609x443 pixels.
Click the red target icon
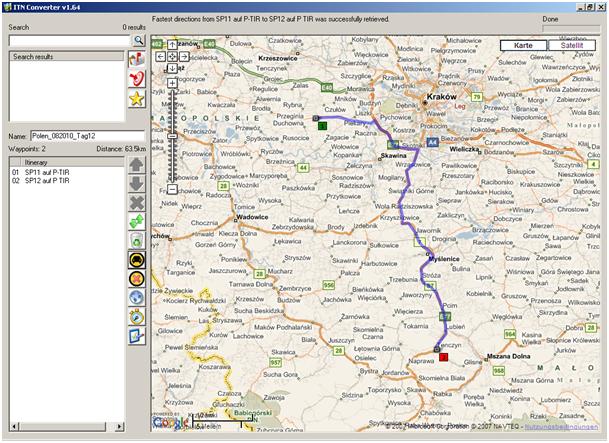tap(137, 79)
